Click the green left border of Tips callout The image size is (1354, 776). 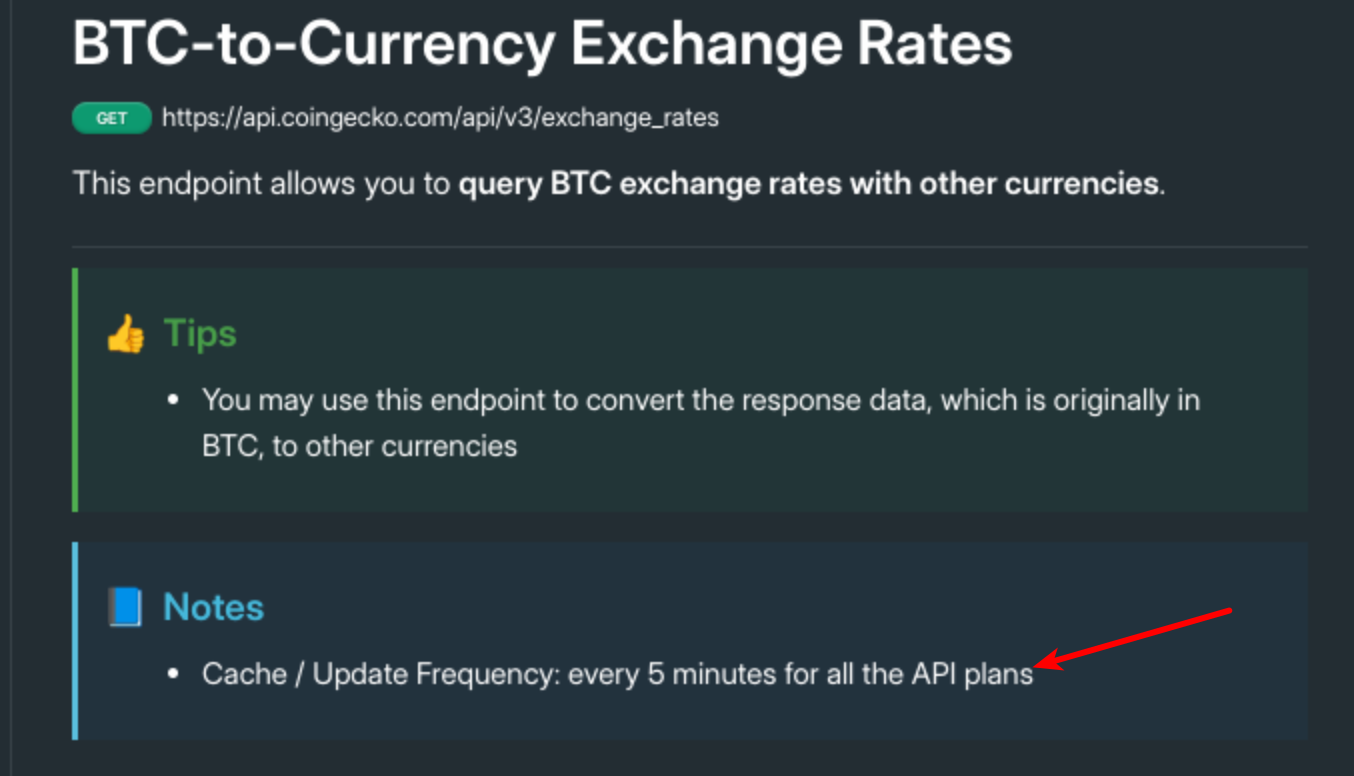[x=75, y=390]
